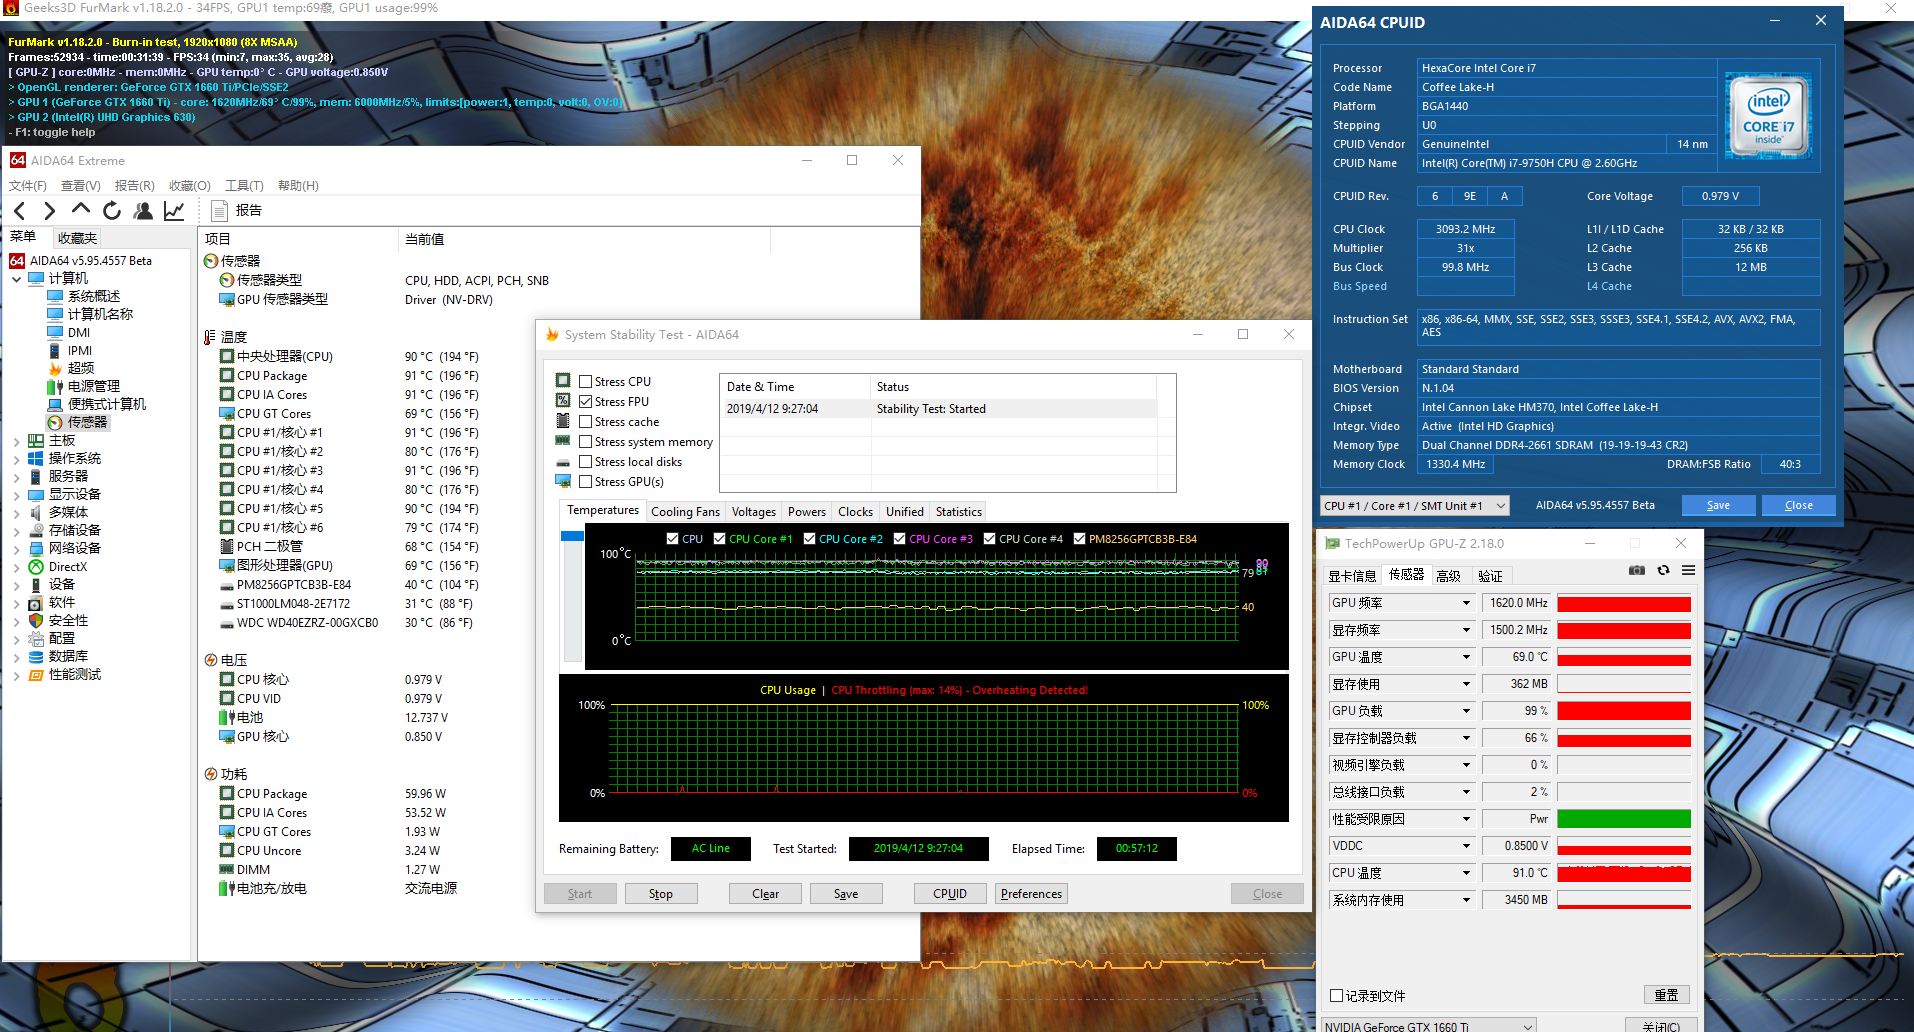Click the AIDA64 toolbar refresh icon

tap(112, 210)
